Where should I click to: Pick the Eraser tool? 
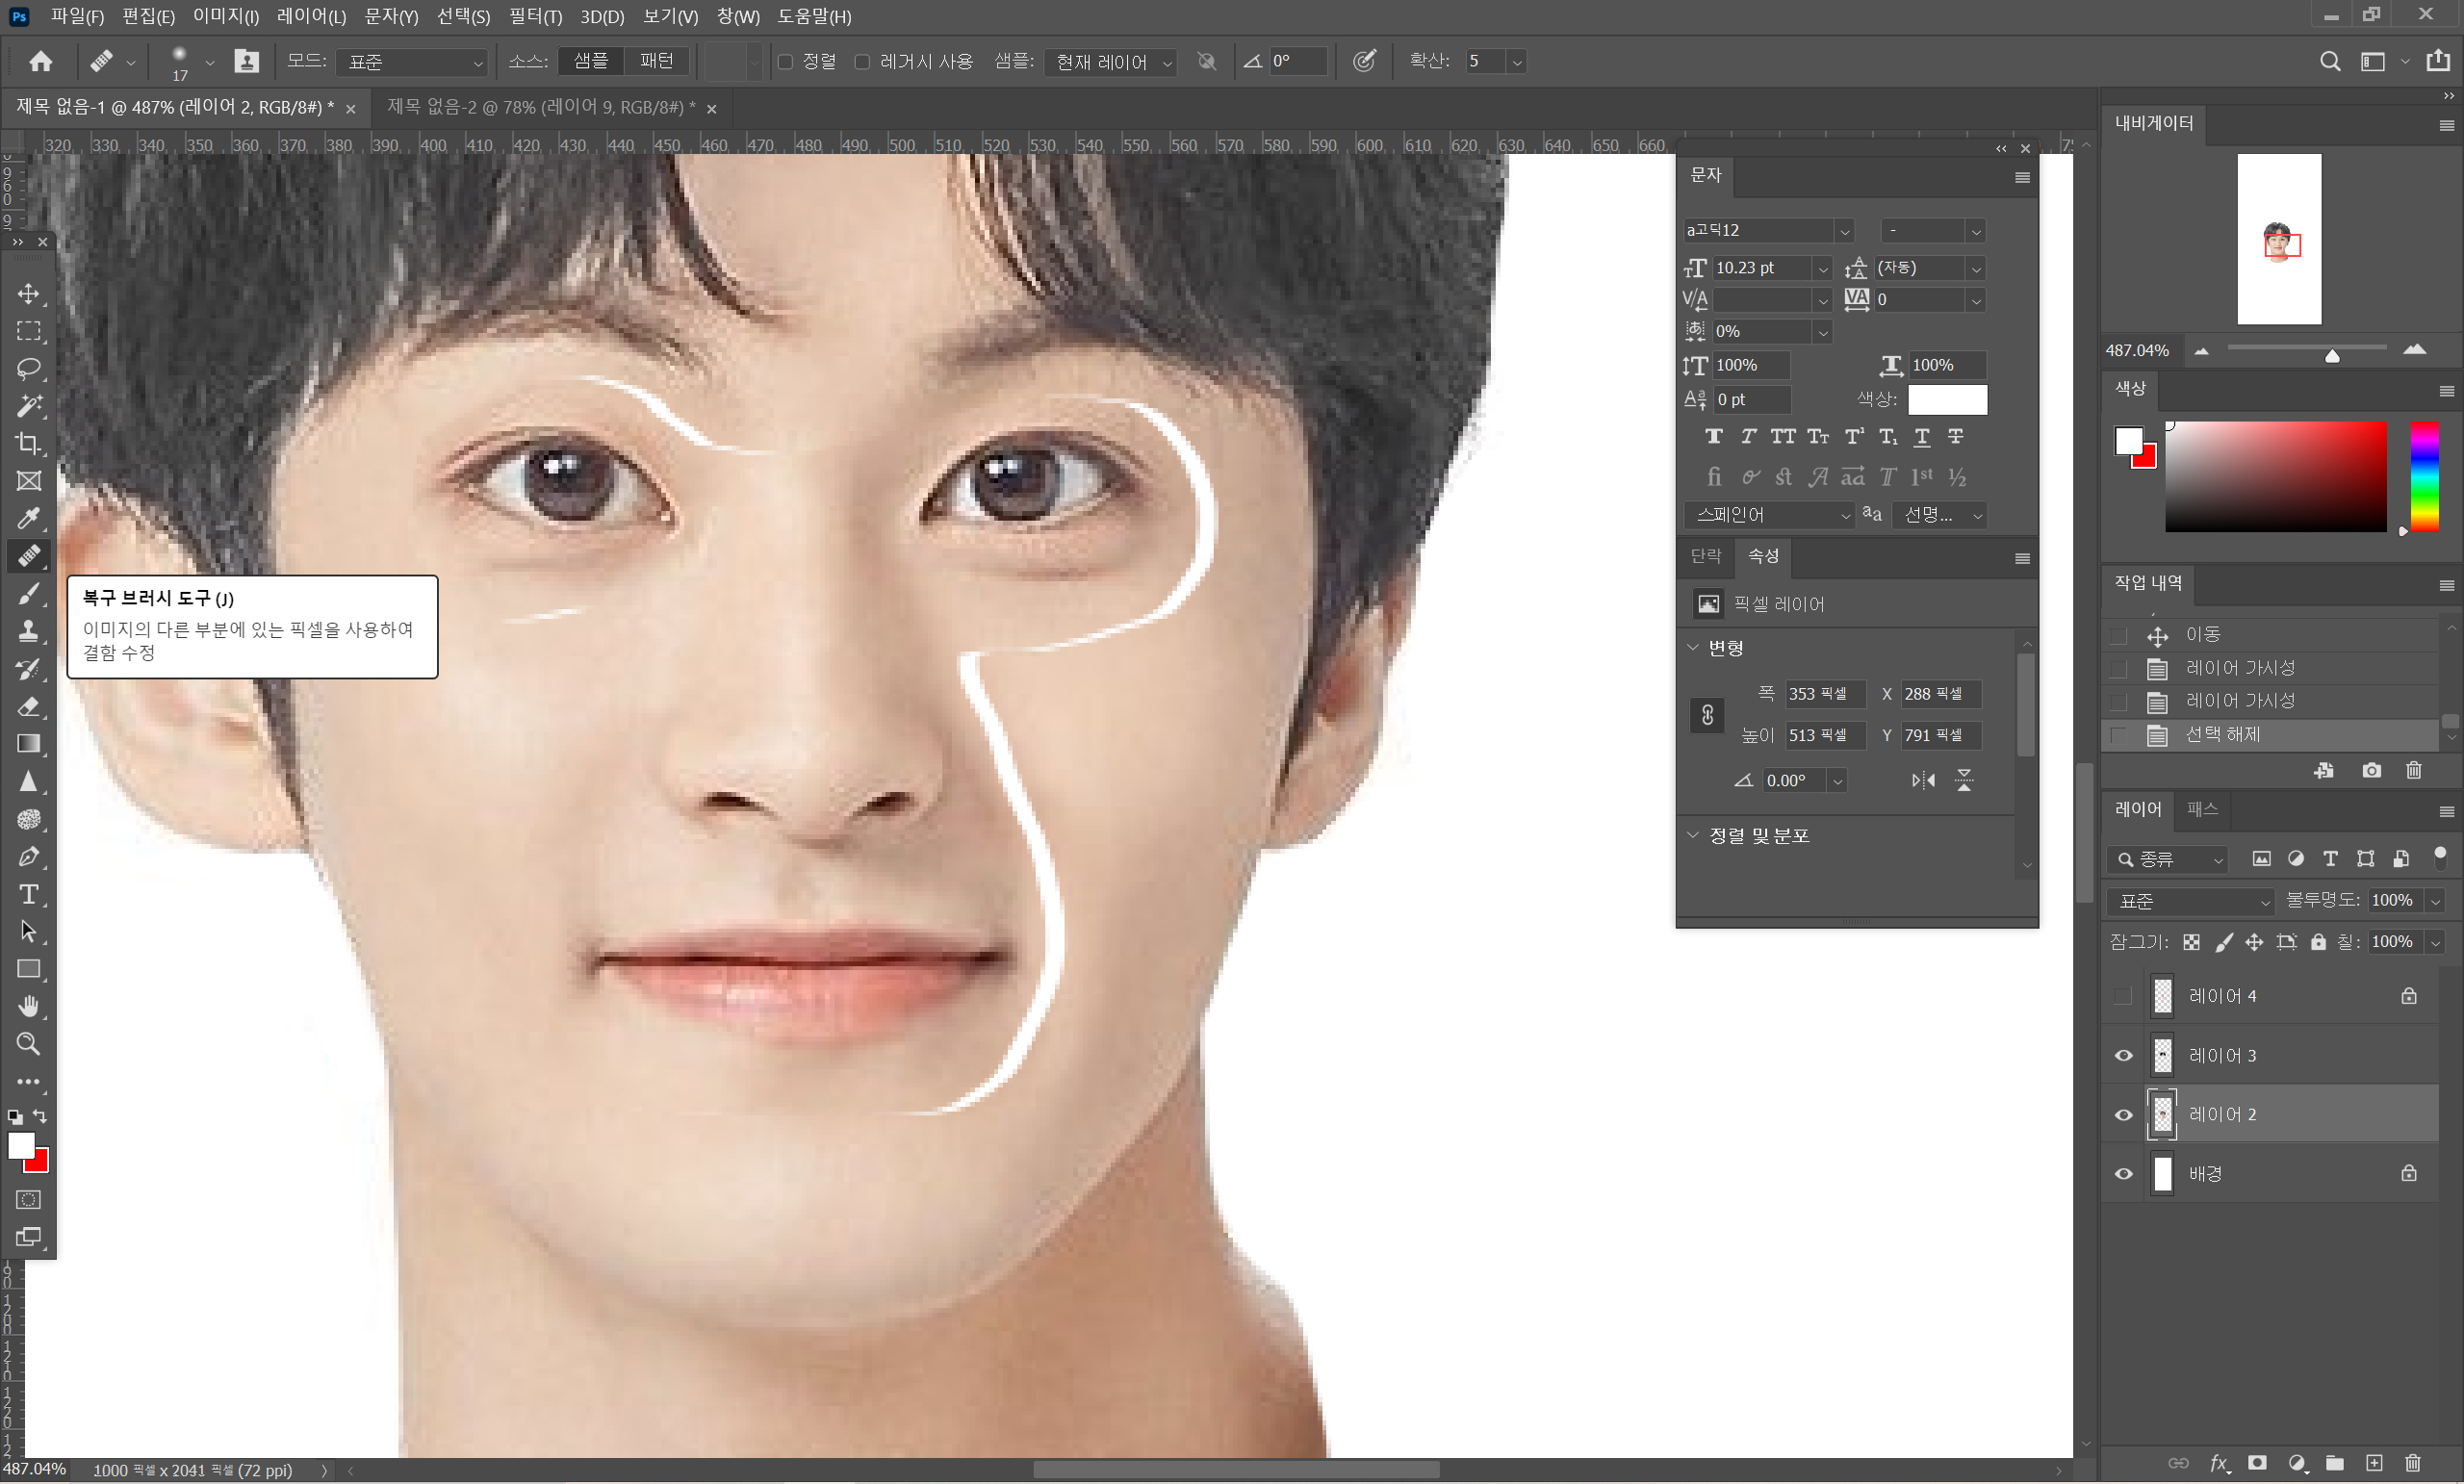pos(29,707)
